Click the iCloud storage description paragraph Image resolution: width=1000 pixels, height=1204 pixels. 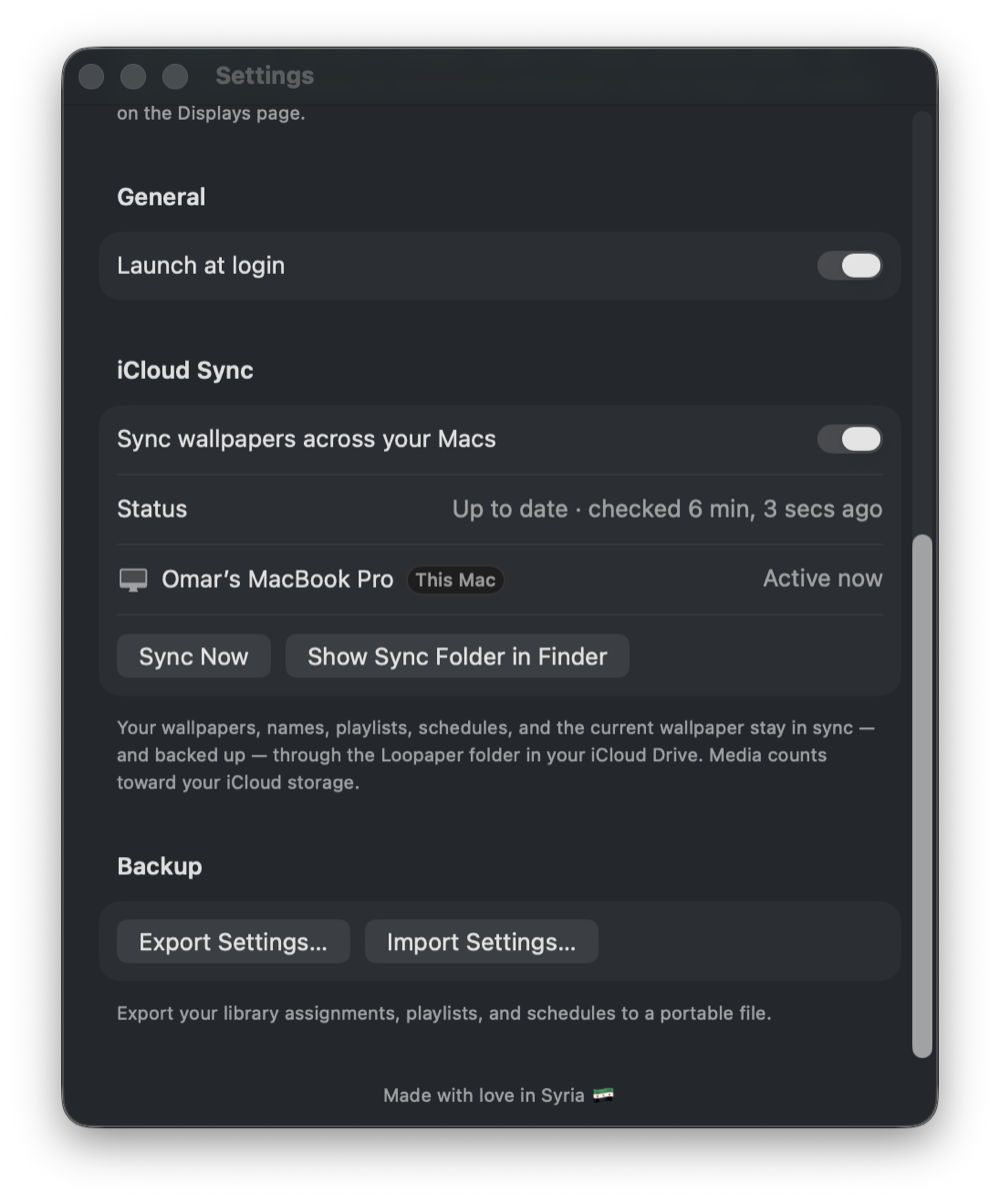496,755
